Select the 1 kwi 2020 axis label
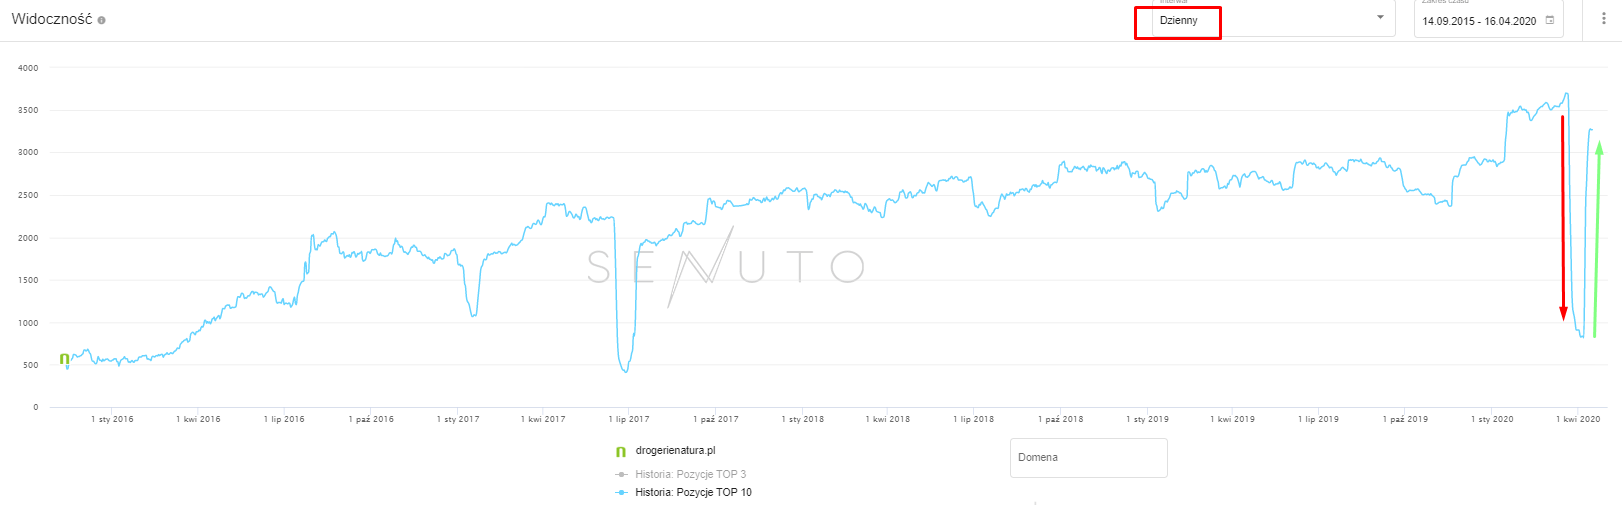 pyautogui.click(x=1578, y=419)
